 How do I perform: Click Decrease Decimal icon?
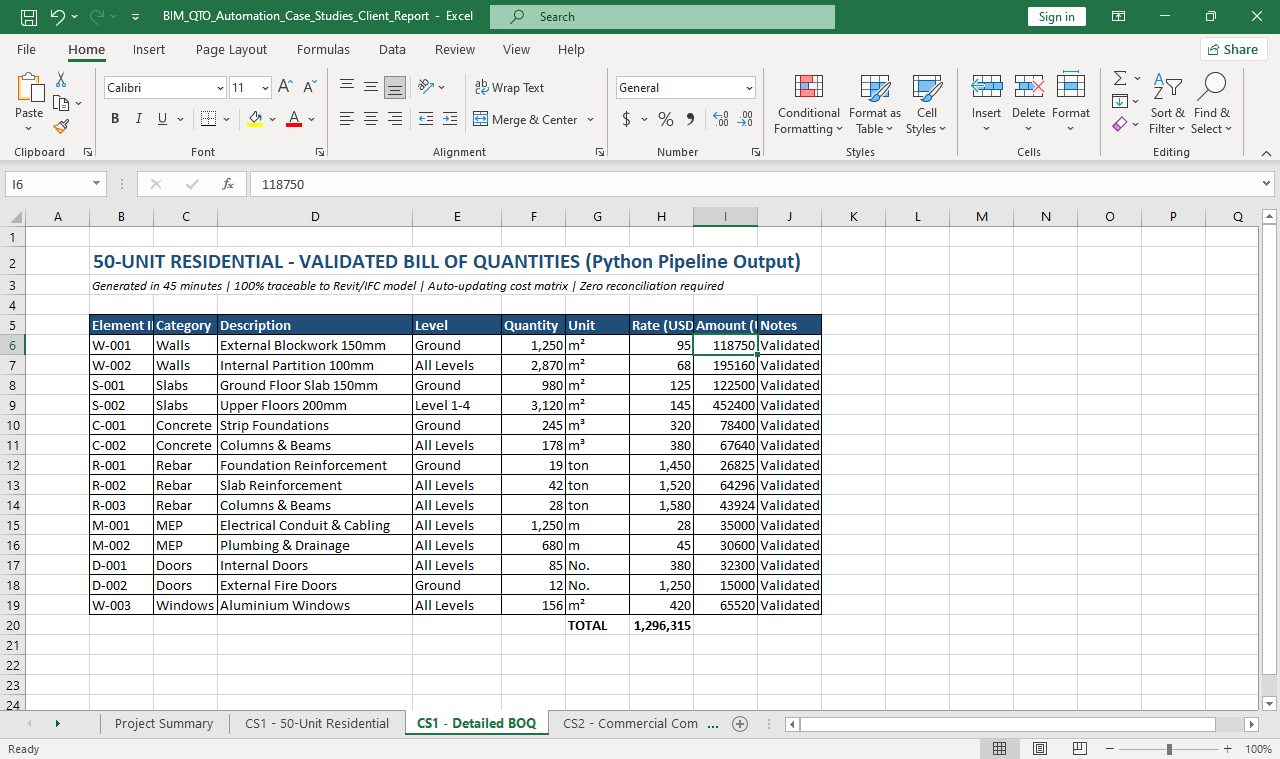[745, 119]
